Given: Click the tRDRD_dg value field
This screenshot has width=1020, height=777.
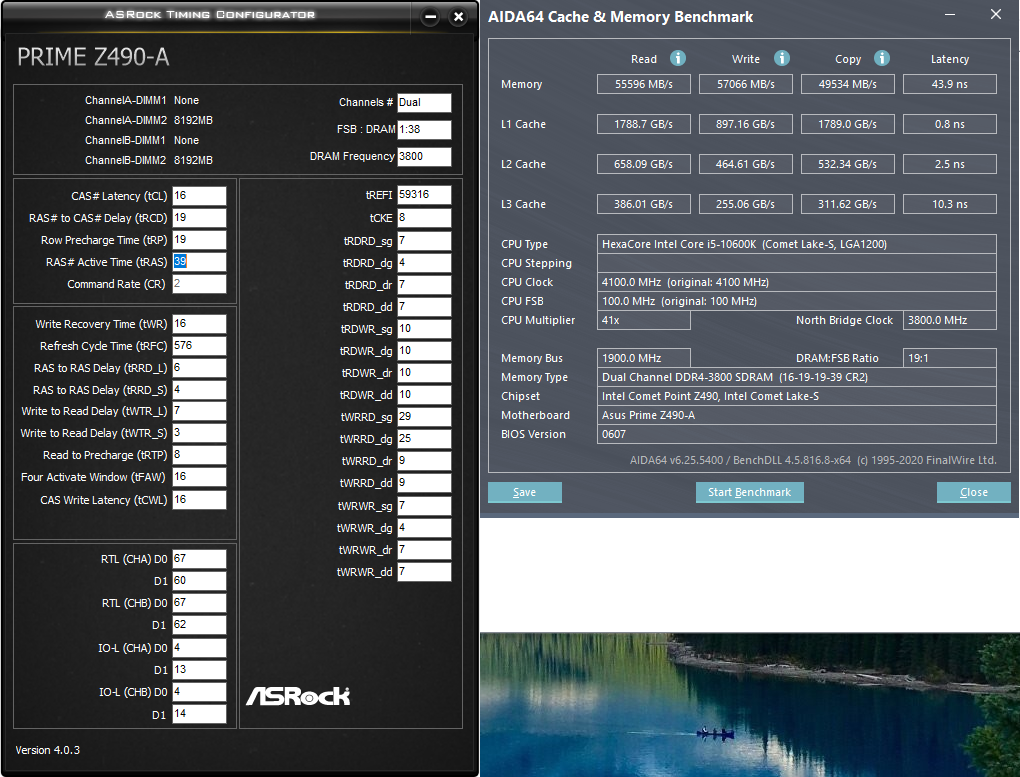Looking at the screenshot, I should click(424, 263).
